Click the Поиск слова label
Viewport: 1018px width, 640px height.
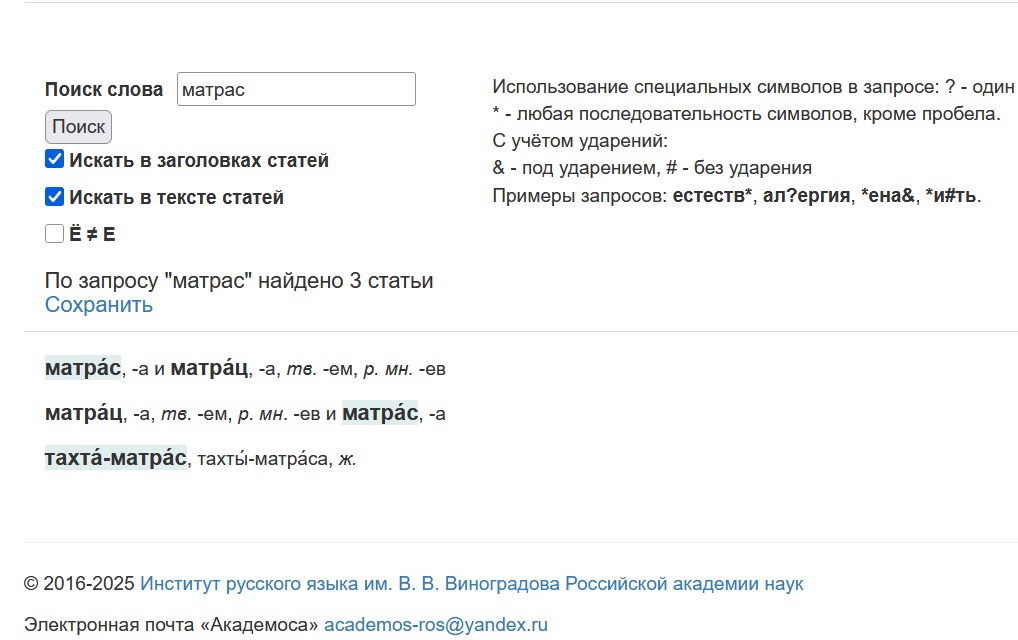(x=104, y=90)
